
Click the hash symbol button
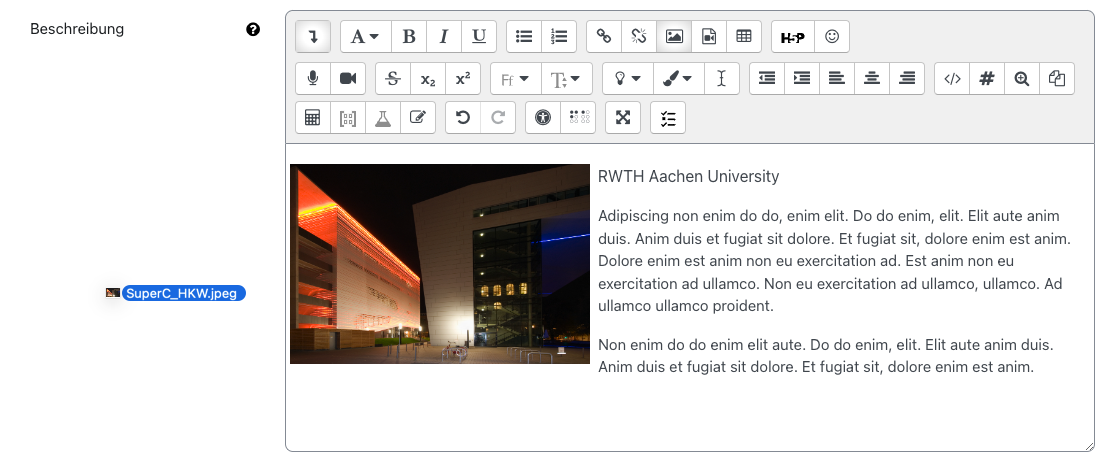tap(987, 78)
